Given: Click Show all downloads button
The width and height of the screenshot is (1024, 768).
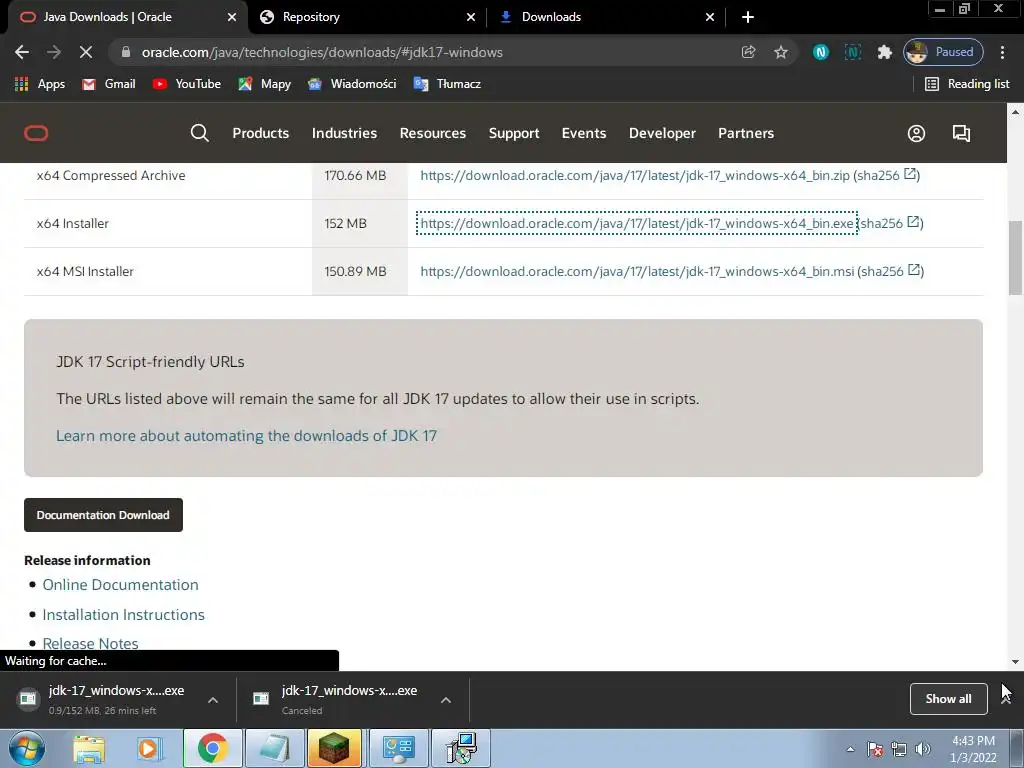Looking at the screenshot, I should (x=948, y=699).
